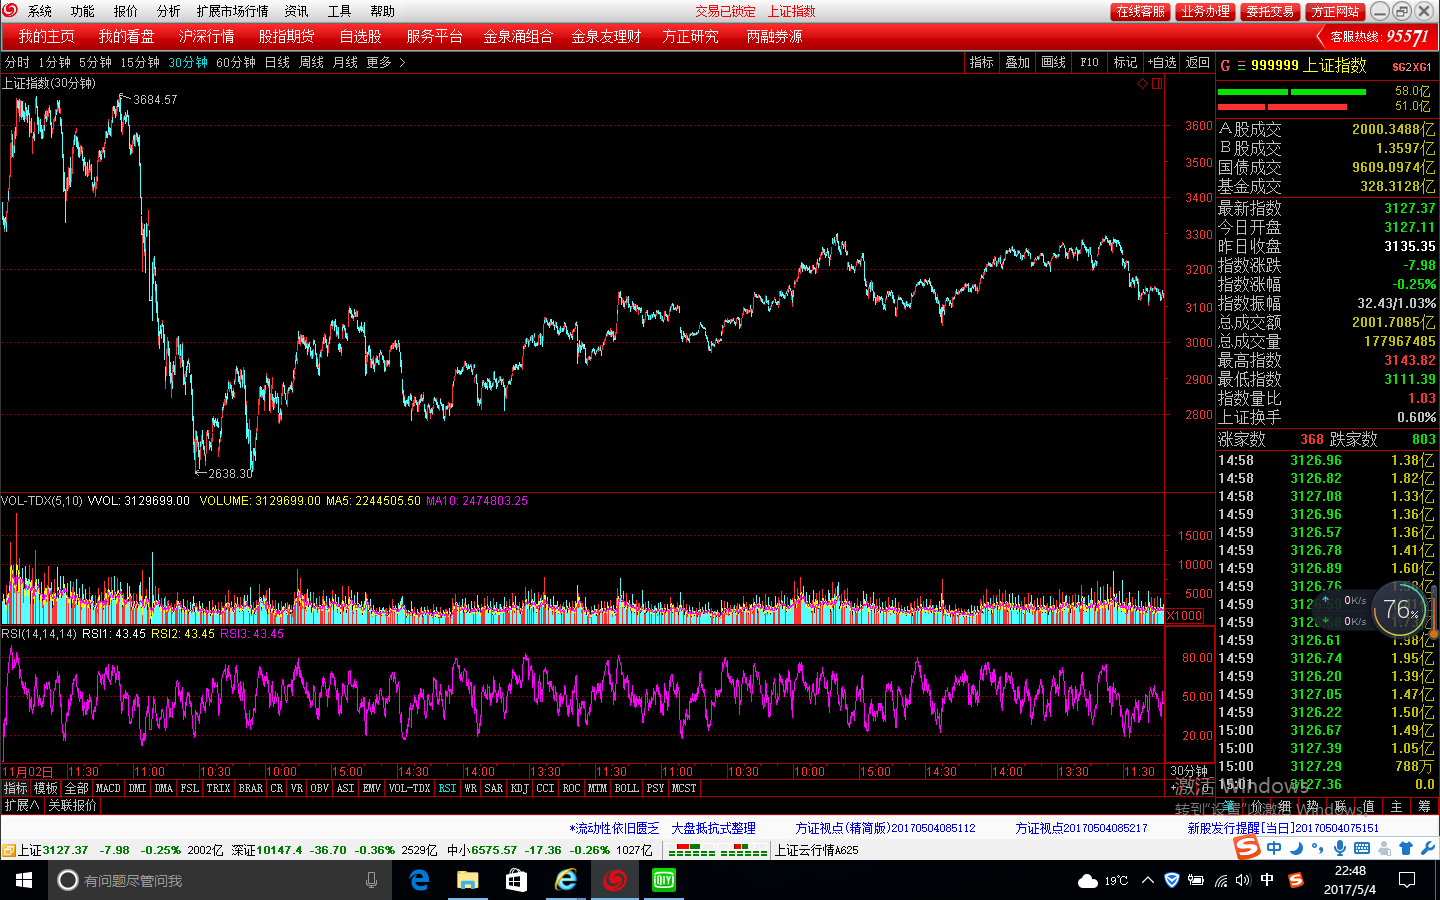
Task: Click the volume speaker tray icon
Action: pos(1243,880)
